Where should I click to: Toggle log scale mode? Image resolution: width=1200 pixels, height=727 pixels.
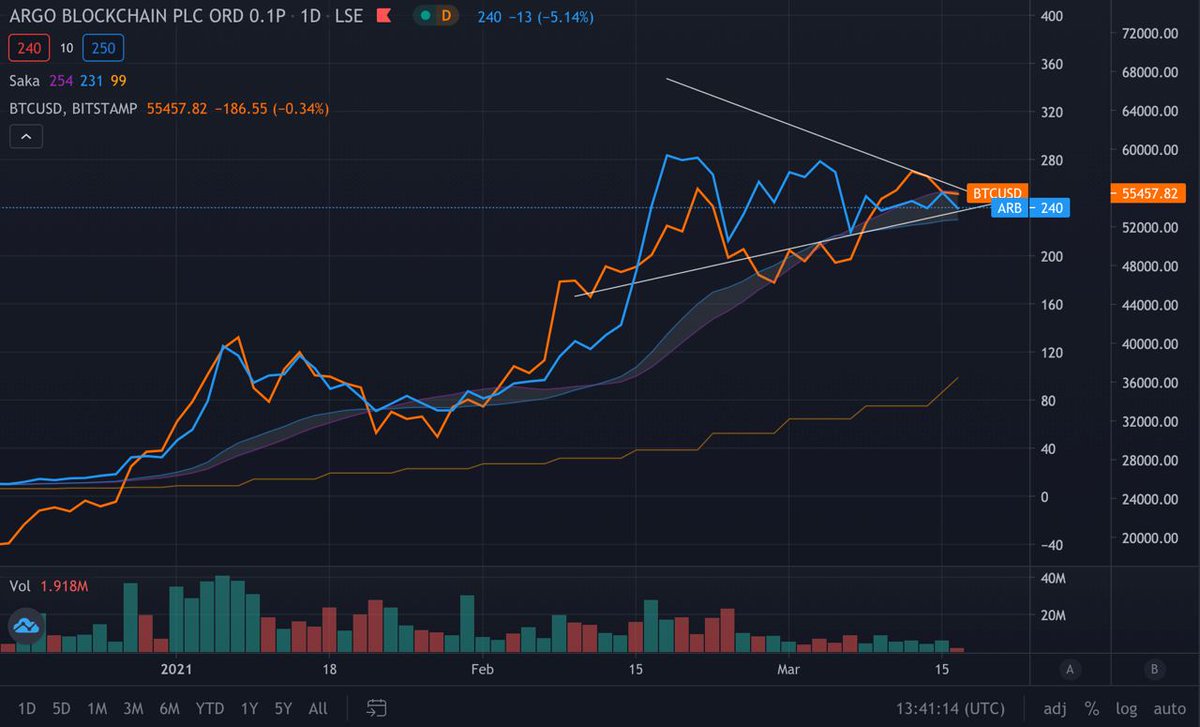(1126, 708)
